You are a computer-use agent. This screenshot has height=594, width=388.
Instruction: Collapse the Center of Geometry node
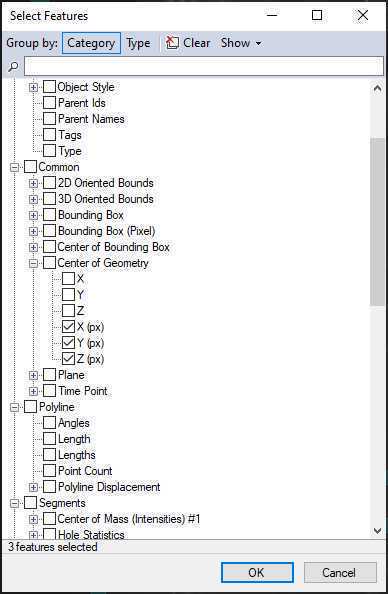pyautogui.click(x=33, y=263)
